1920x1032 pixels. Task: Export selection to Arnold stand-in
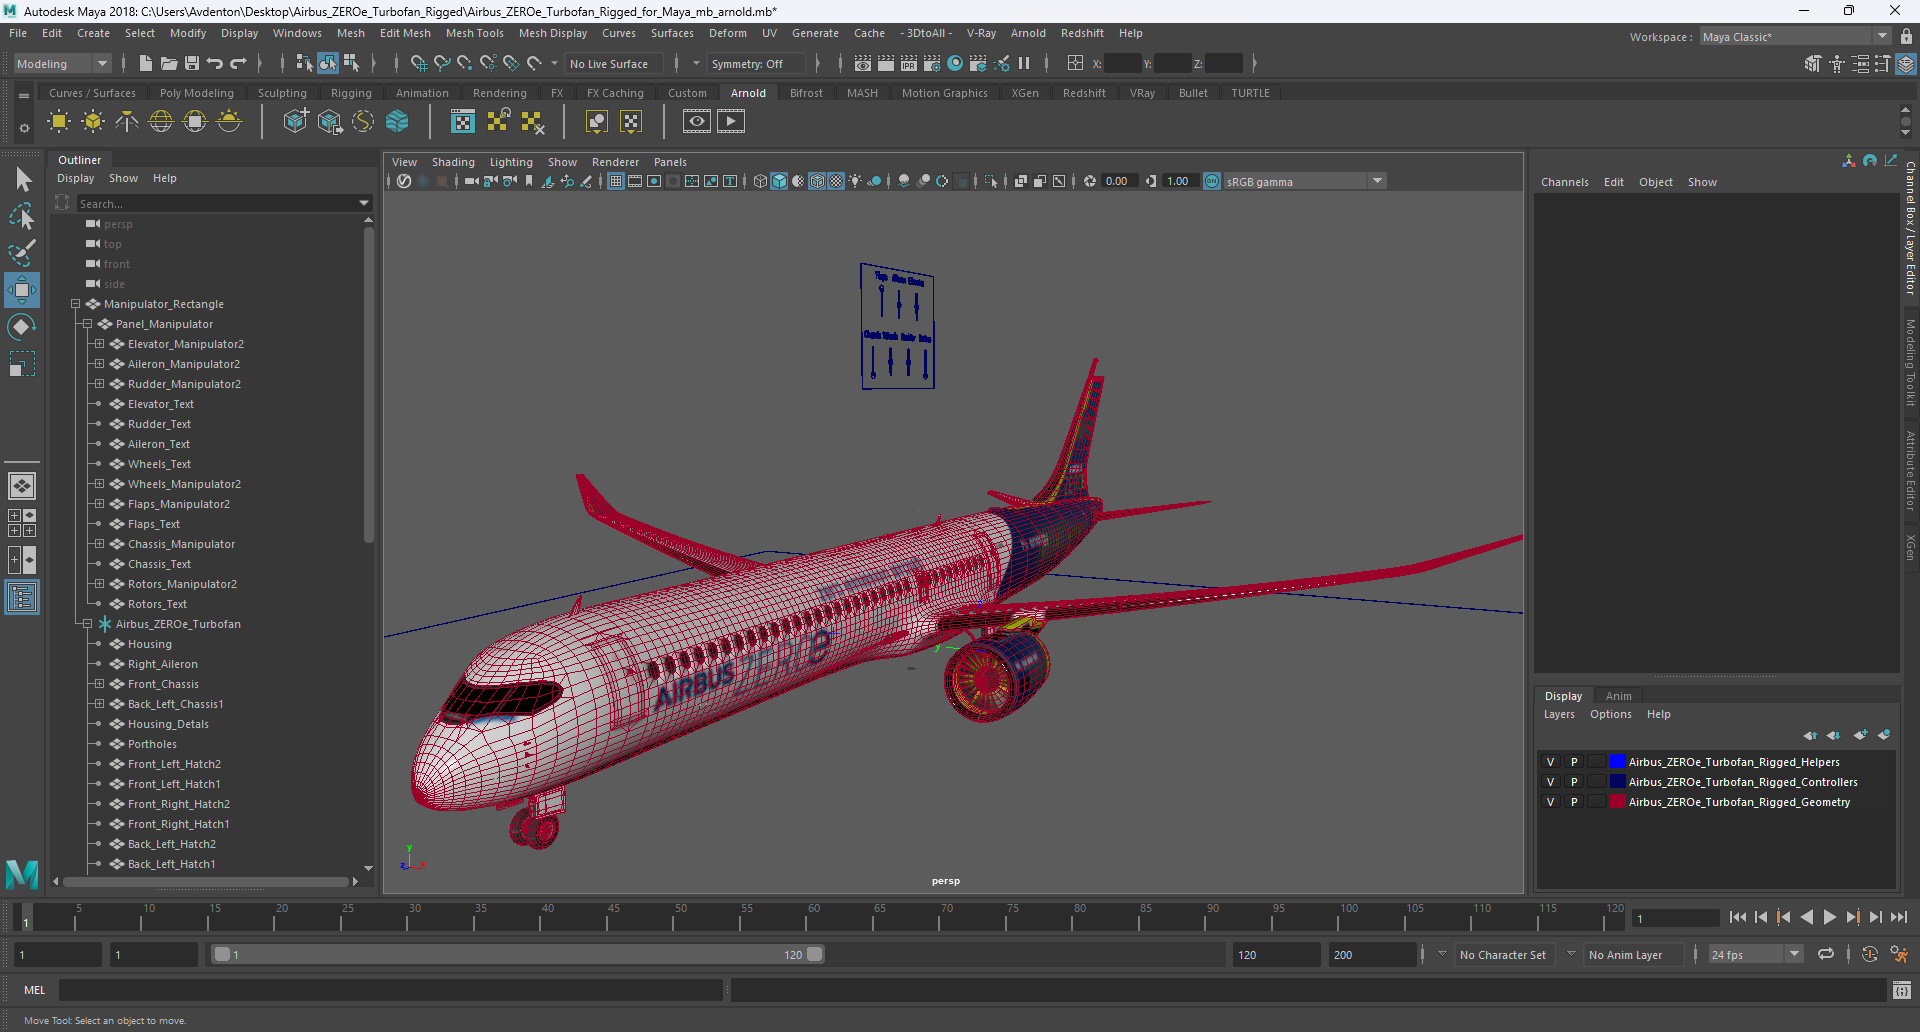[x=329, y=122]
